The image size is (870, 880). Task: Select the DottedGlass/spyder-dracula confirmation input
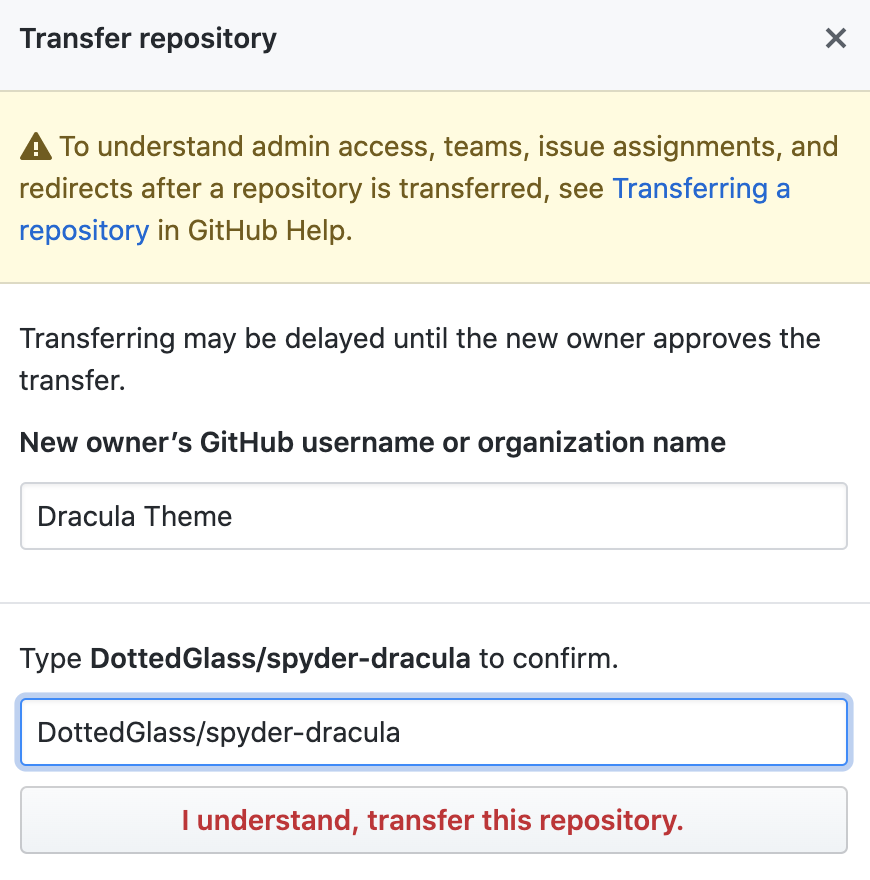click(x=434, y=732)
